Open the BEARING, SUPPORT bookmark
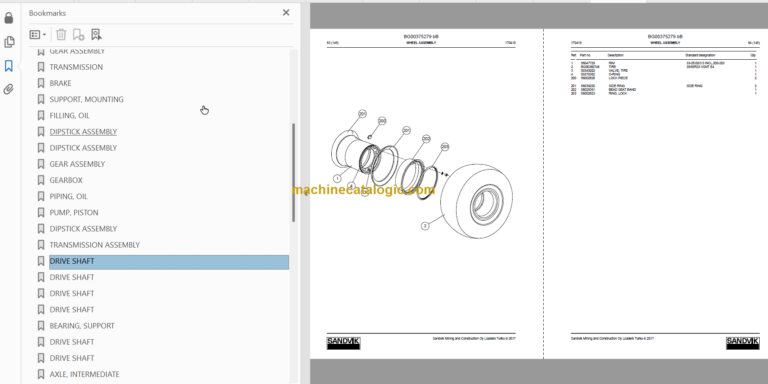This screenshot has width=768, height=384. (82, 326)
